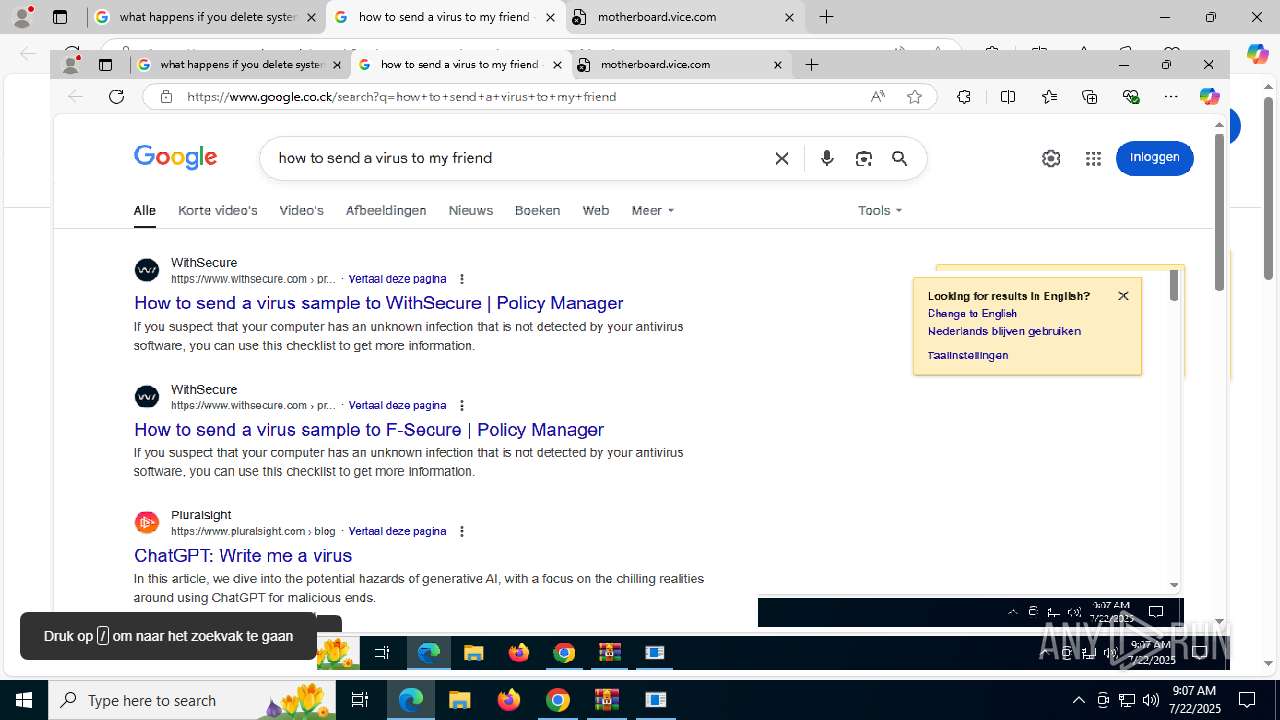The height and width of the screenshot is (720, 1280).
Task: Expand the Meer dropdown in the search filters
Action: coord(653,210)
